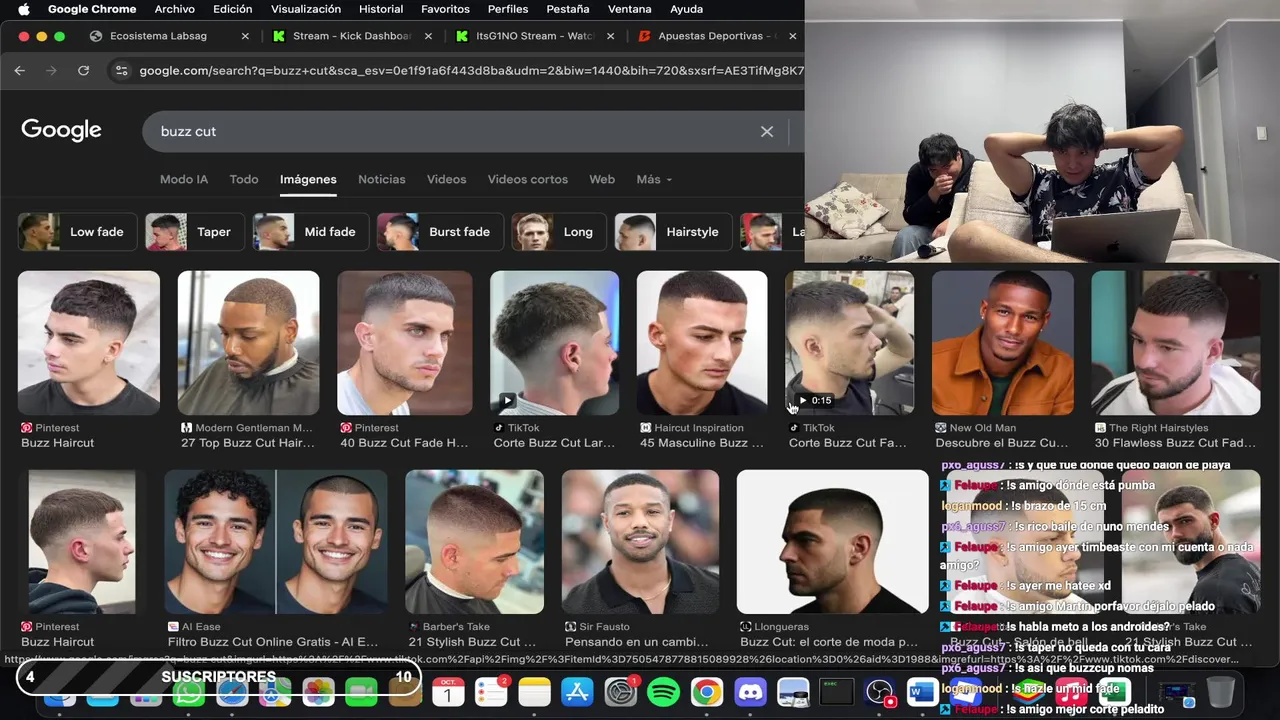
Task: Switch to the ItsG1NO Stream tab
Action: point(534,36)
